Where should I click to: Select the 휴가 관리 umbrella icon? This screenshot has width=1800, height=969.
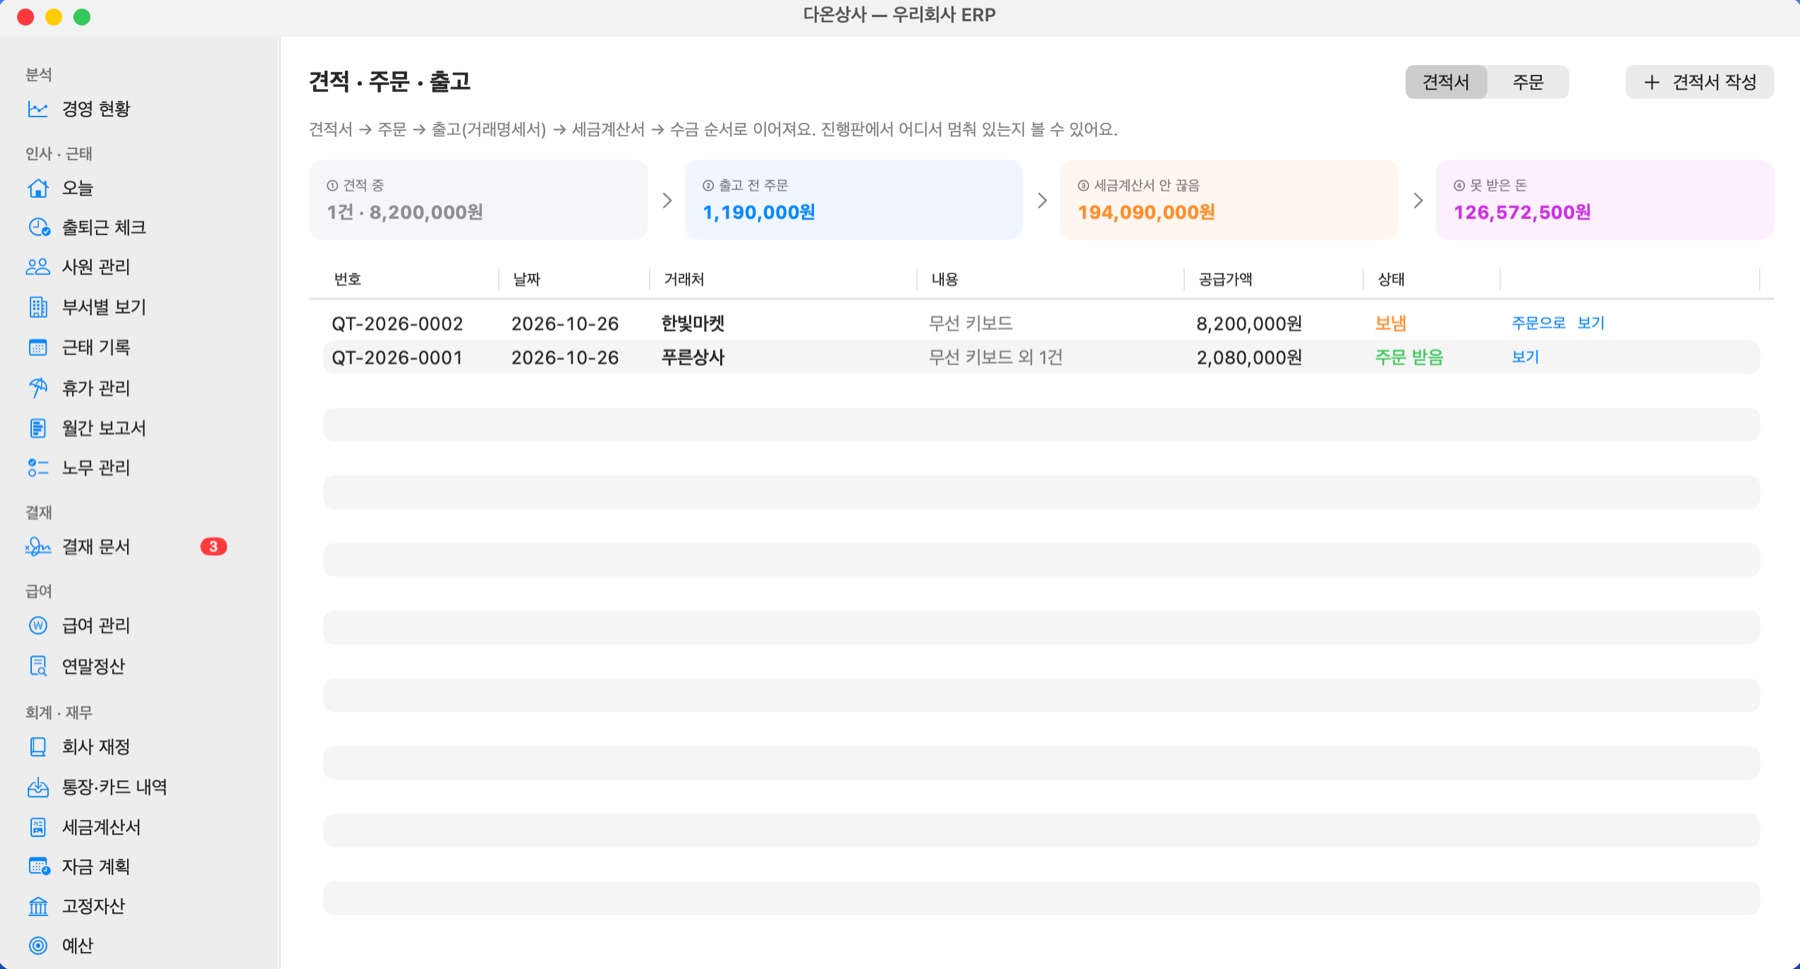click(x=38, y=388)
